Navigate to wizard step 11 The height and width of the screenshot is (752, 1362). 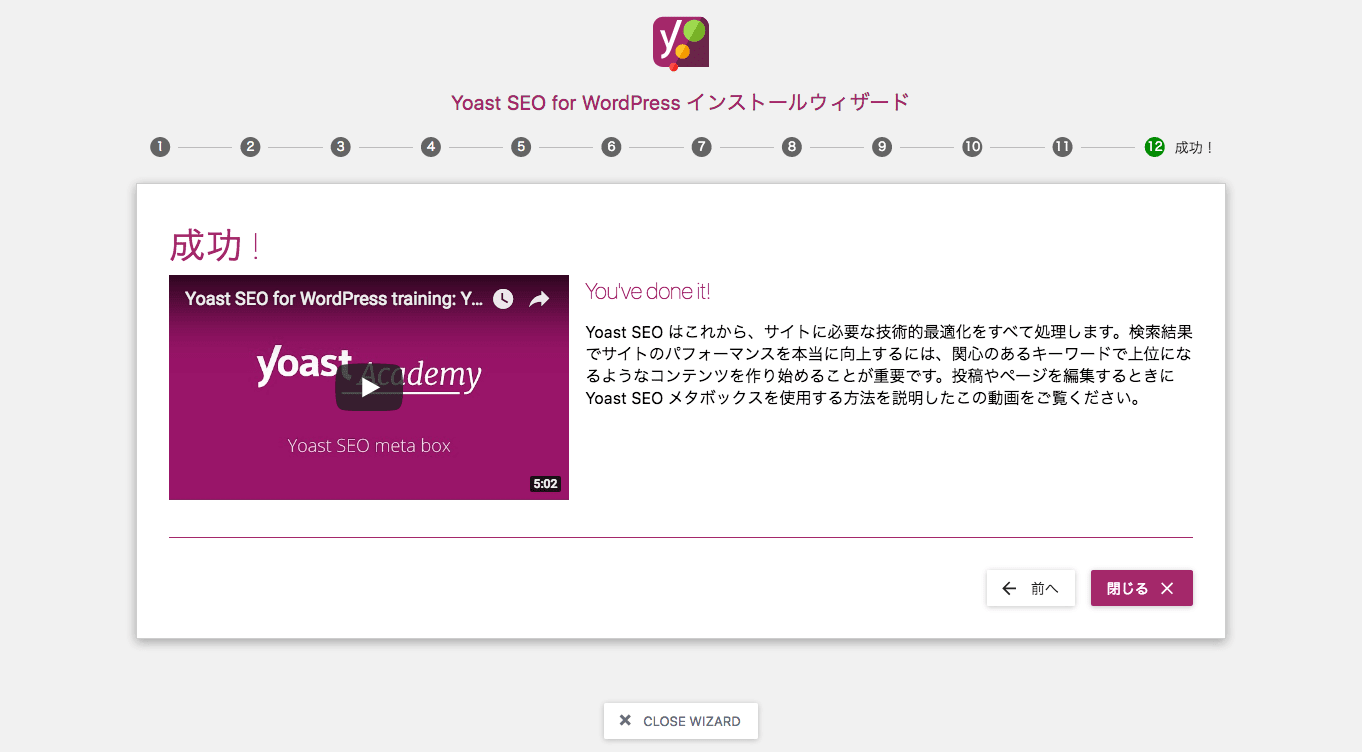1062,147
